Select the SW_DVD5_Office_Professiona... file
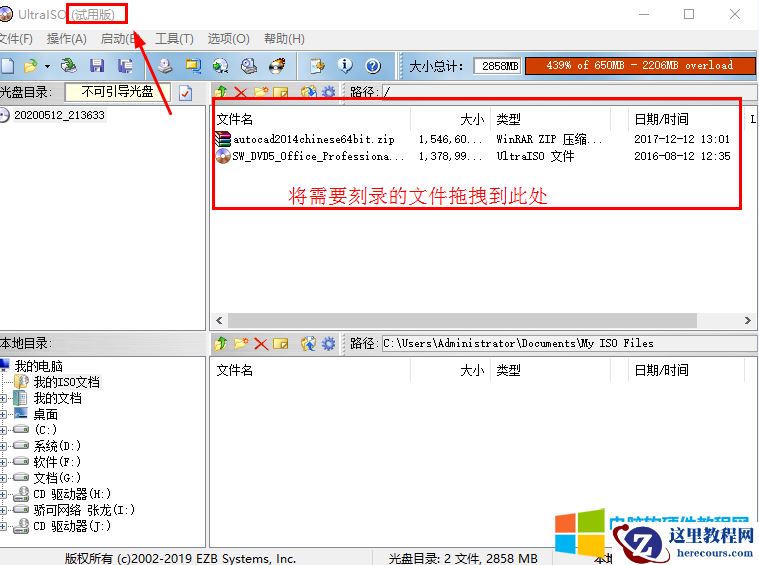This screenshot has height=565, width=759. tap(318, 156)
